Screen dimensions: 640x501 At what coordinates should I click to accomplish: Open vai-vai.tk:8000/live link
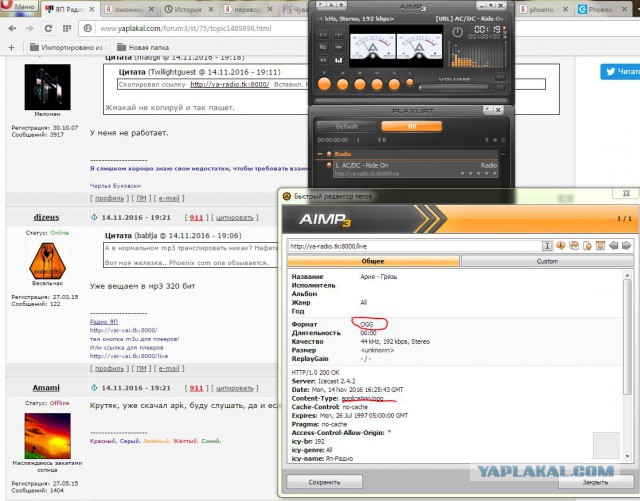[129, 356]
